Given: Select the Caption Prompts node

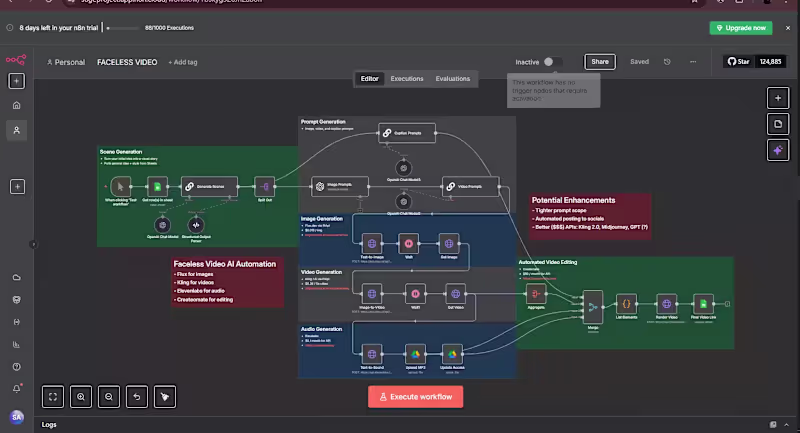Looking at the screenshot, I should click(x=407, y=133).
